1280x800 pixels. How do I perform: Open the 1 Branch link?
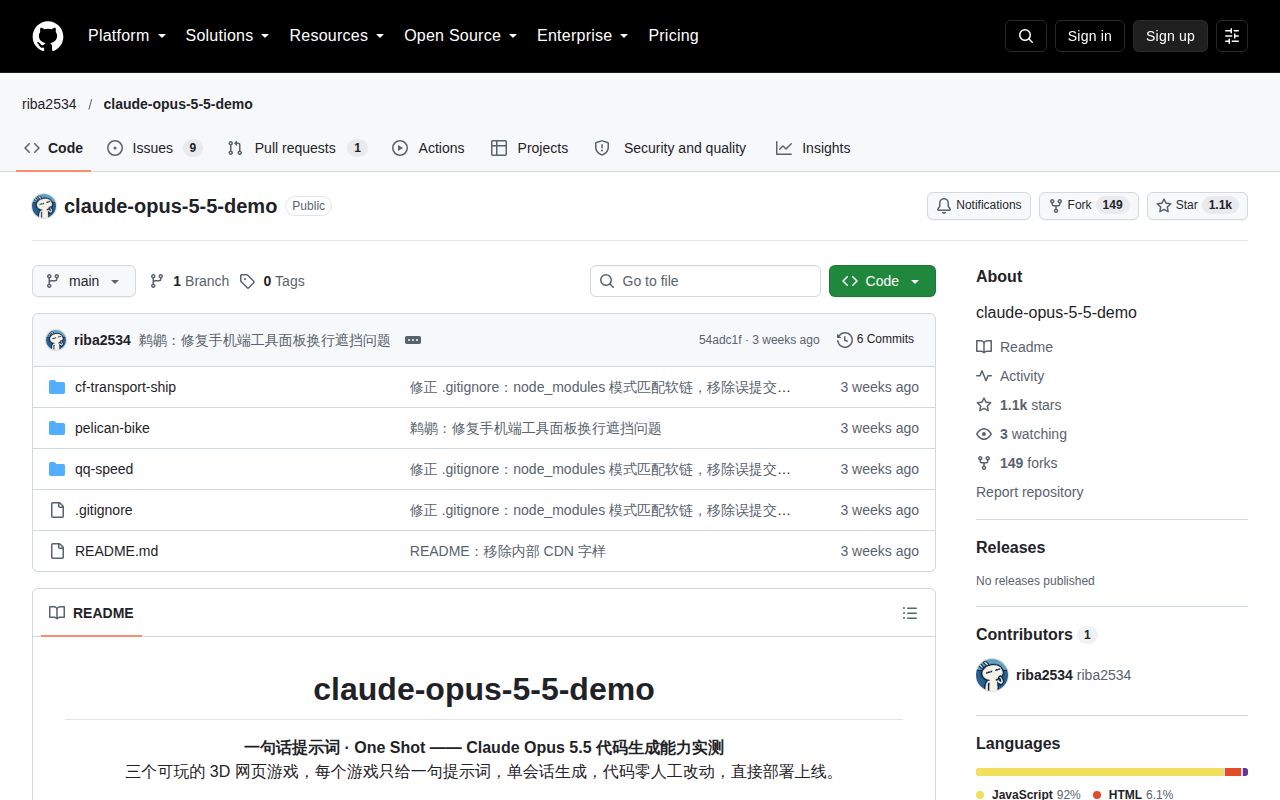point(189,281)
